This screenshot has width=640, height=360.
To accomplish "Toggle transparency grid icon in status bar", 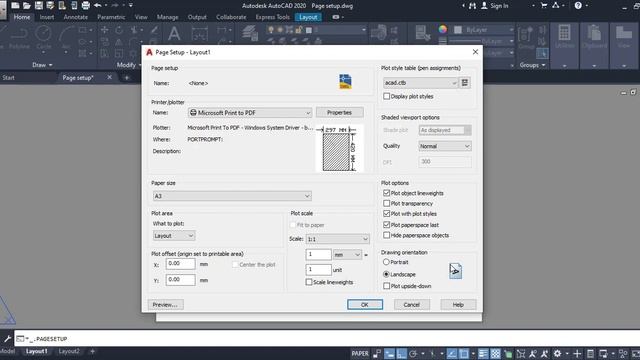I will tap(496, 354).
